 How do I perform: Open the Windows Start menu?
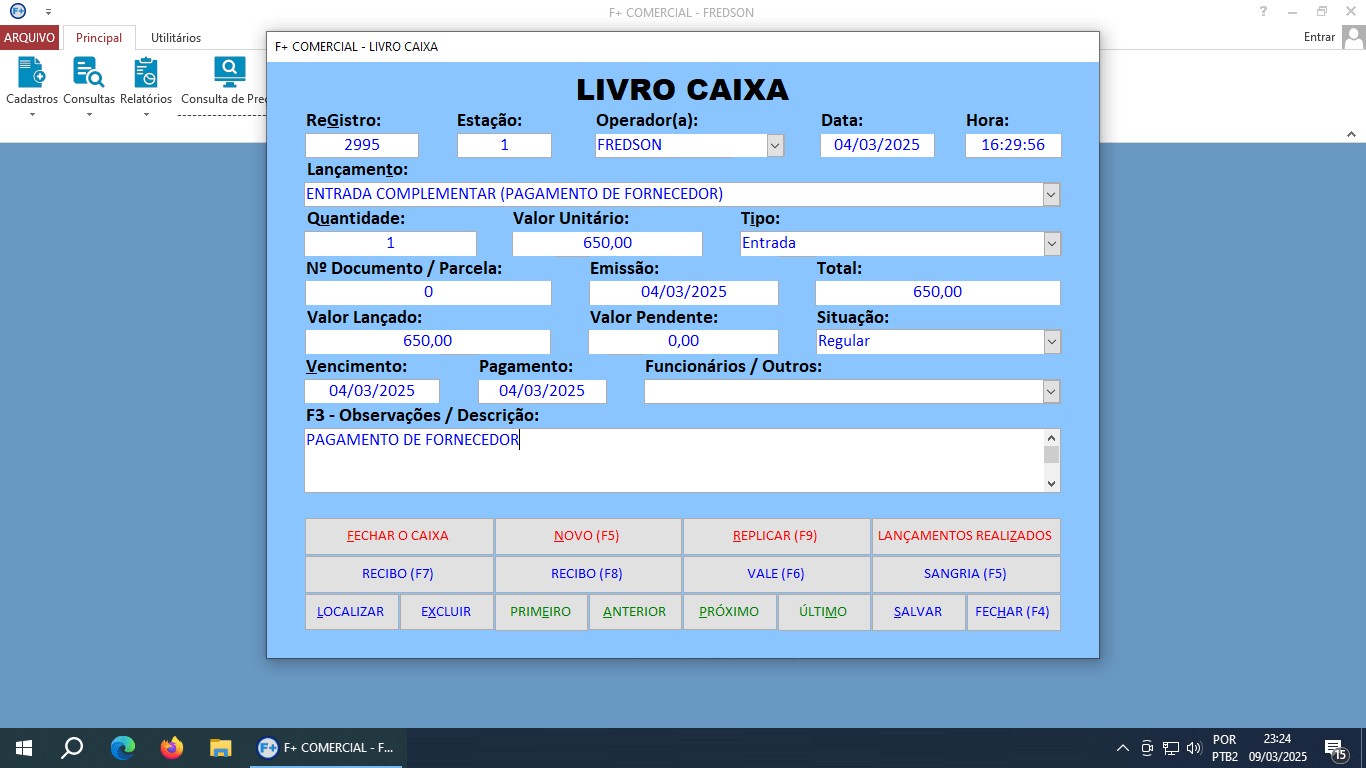point(24,748)
